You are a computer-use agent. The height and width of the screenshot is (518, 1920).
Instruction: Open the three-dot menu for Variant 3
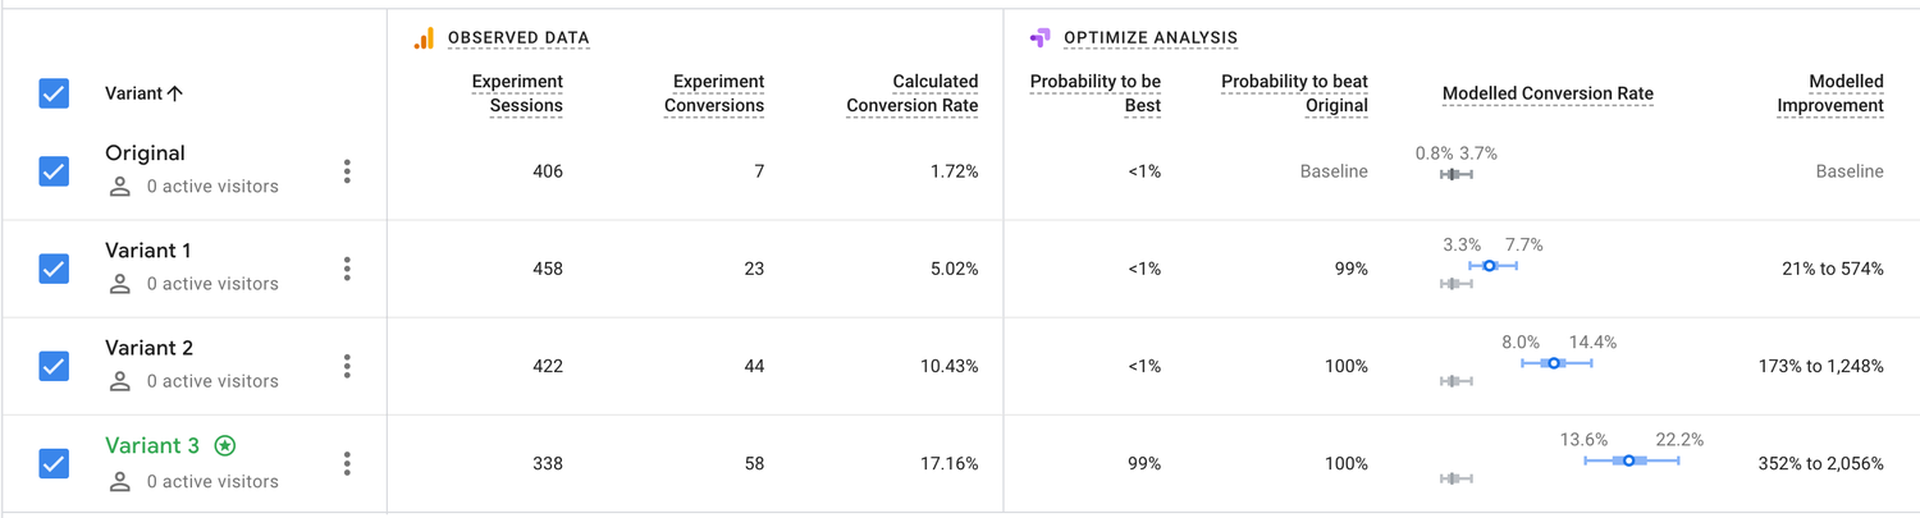347,463
